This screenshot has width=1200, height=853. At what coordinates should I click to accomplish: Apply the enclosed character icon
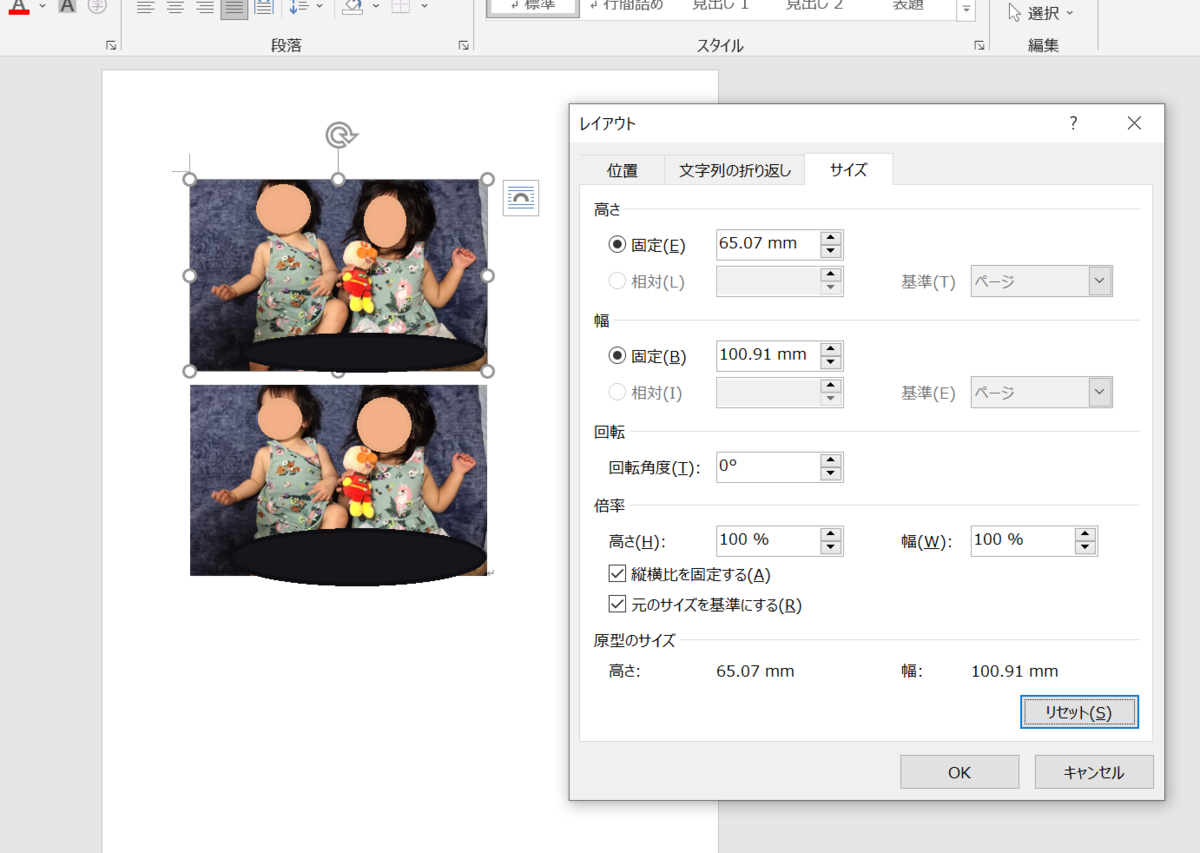[97, 6]
